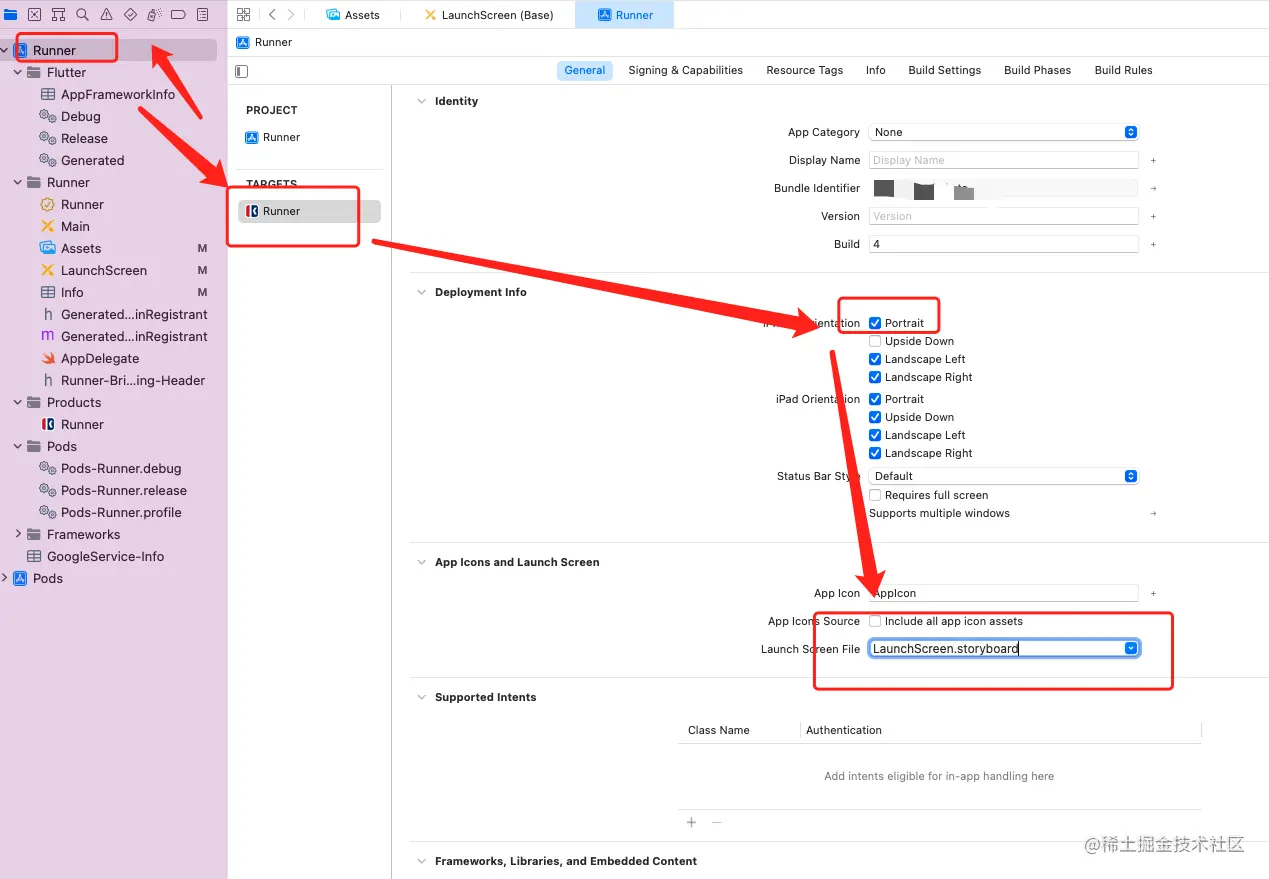
Task: Open the Symbol navigator
Action: [x=58, y=15]
